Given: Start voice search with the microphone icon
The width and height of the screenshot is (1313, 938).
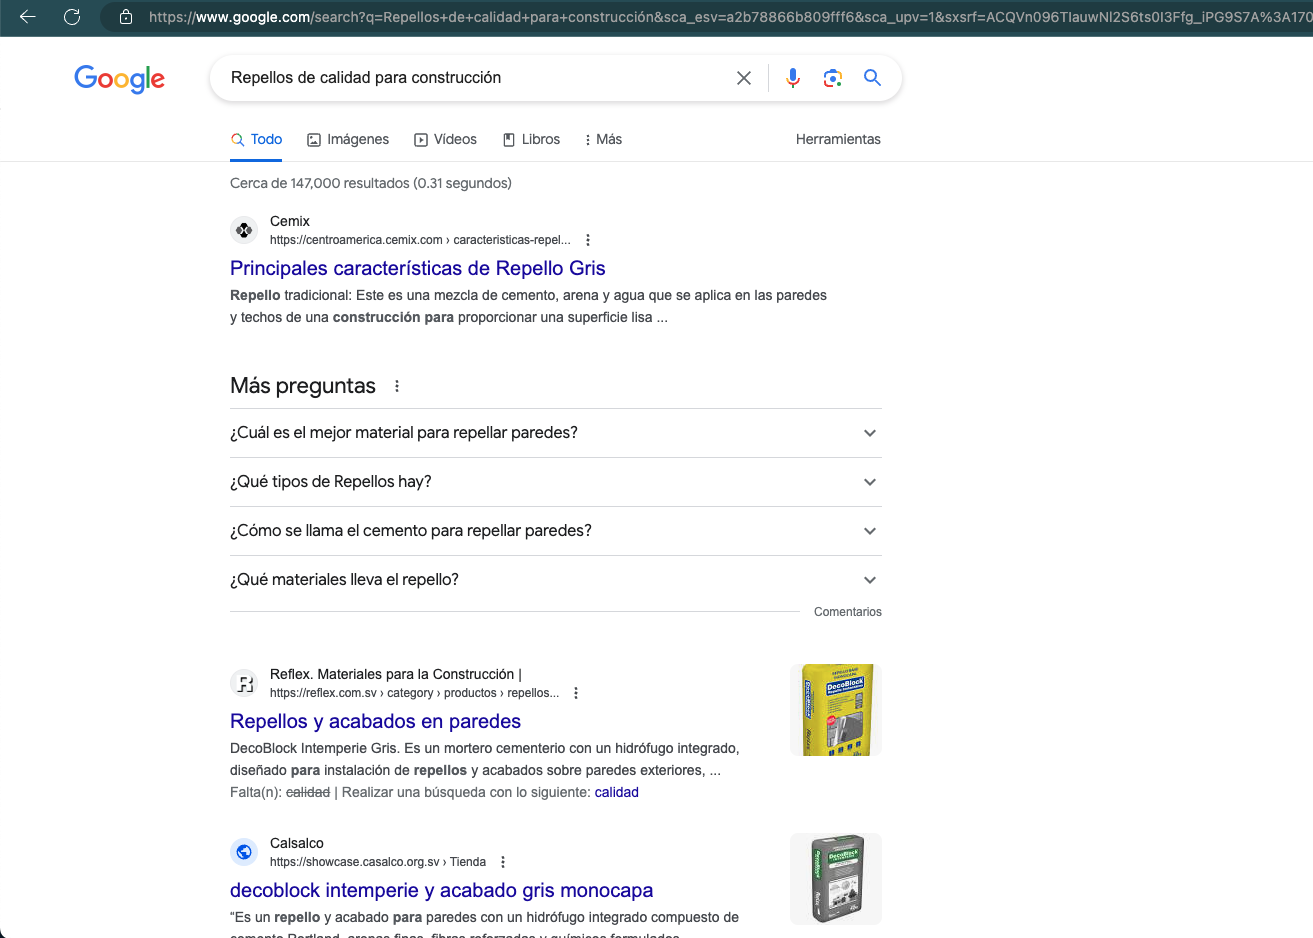Looking at the screenshot, I should click(793, 78).
